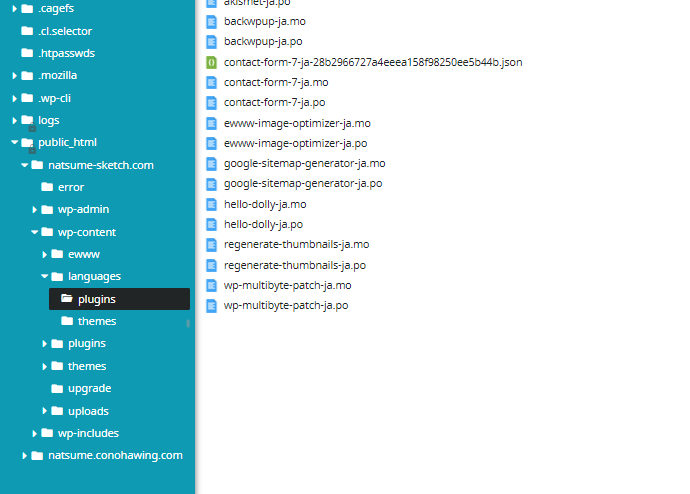
Task: Select the file name google-sitemap-generator-ja.mo
Action: [305, 164]
